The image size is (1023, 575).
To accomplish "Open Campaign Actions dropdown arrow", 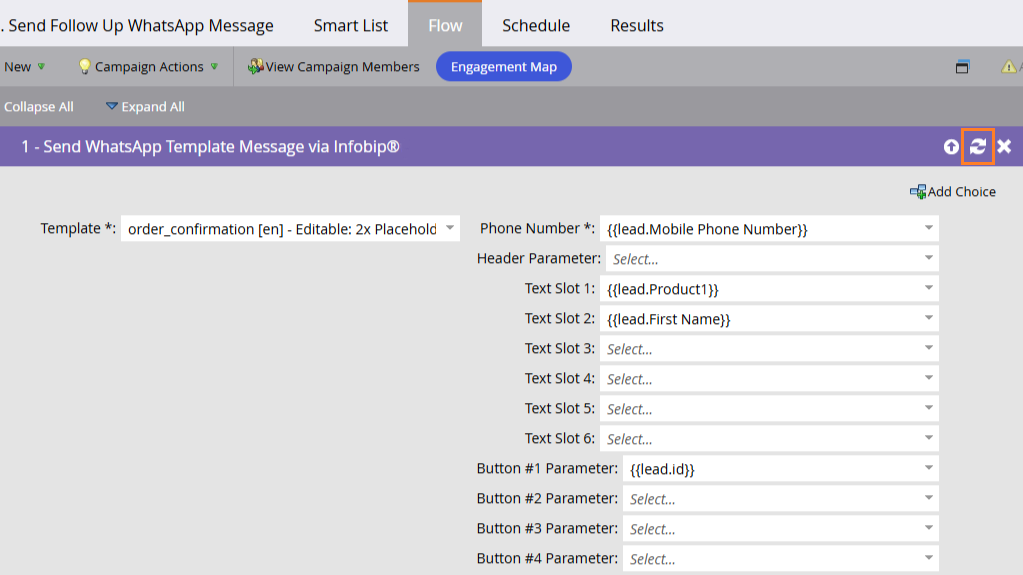I will pyautogui.click(x=214, y=67).
